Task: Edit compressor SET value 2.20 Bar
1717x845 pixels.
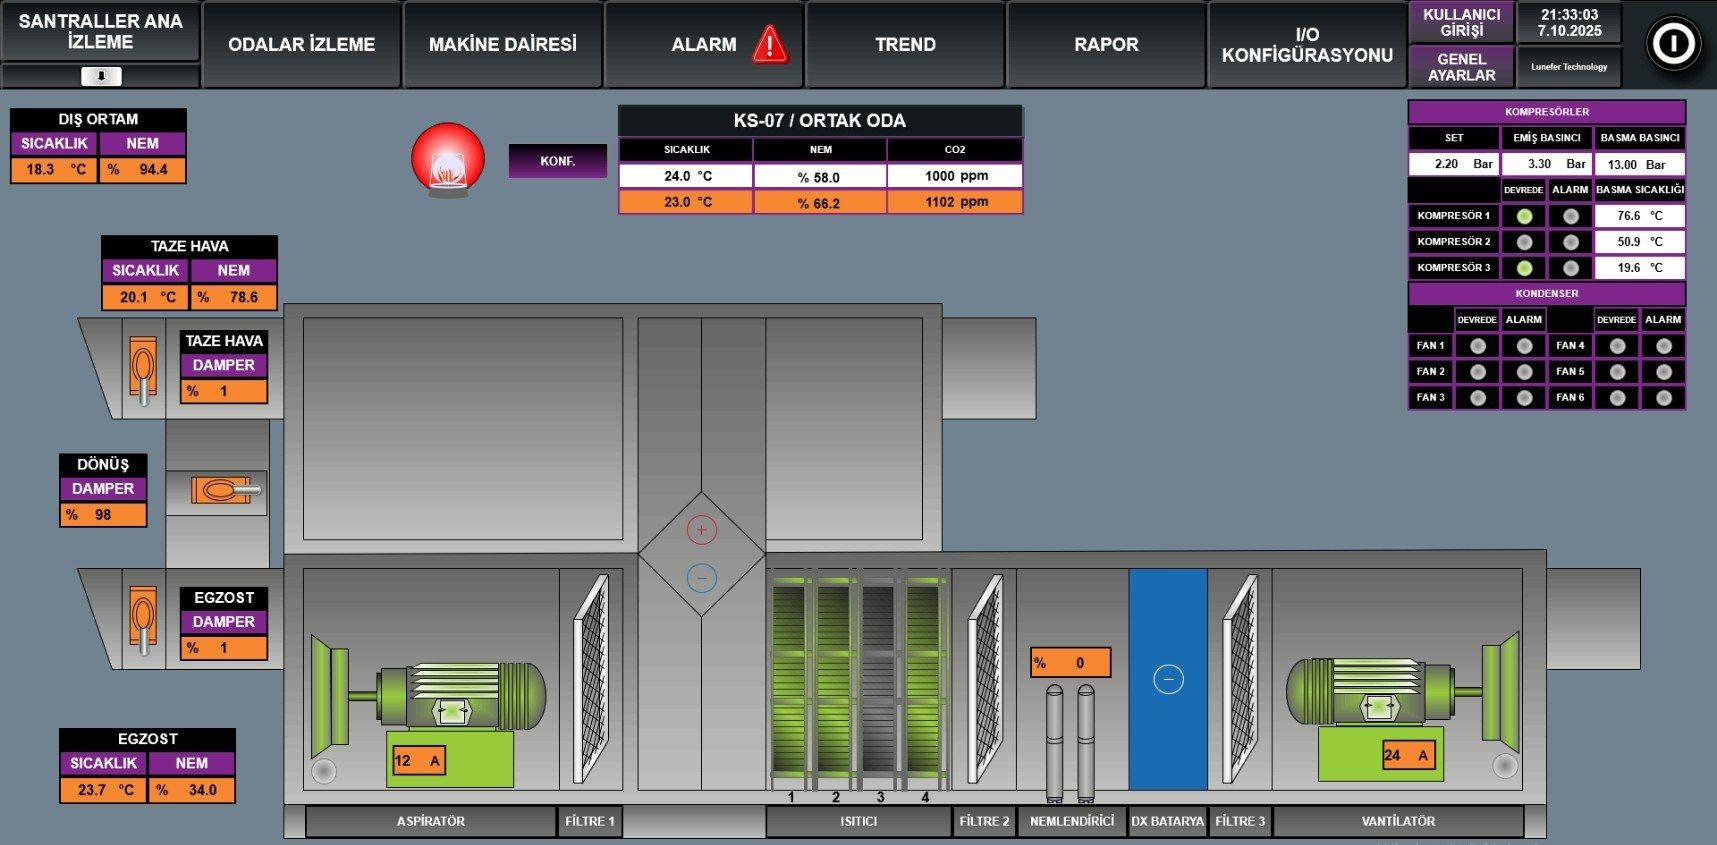Action: 1454,164
